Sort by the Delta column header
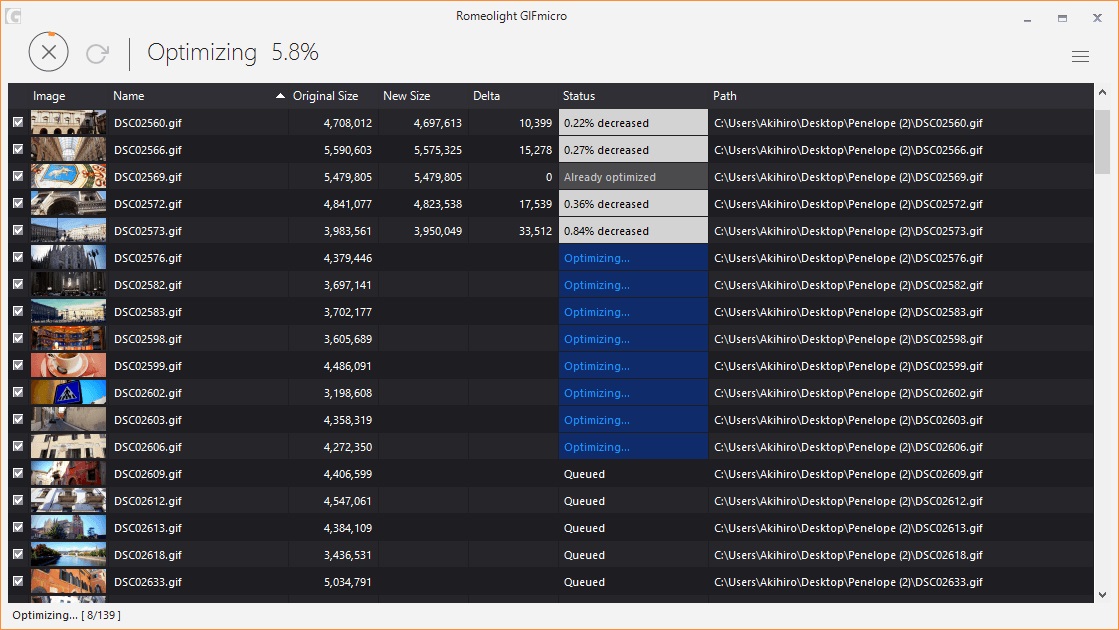Screen dimensions: 1119x630 click(486, 96)
